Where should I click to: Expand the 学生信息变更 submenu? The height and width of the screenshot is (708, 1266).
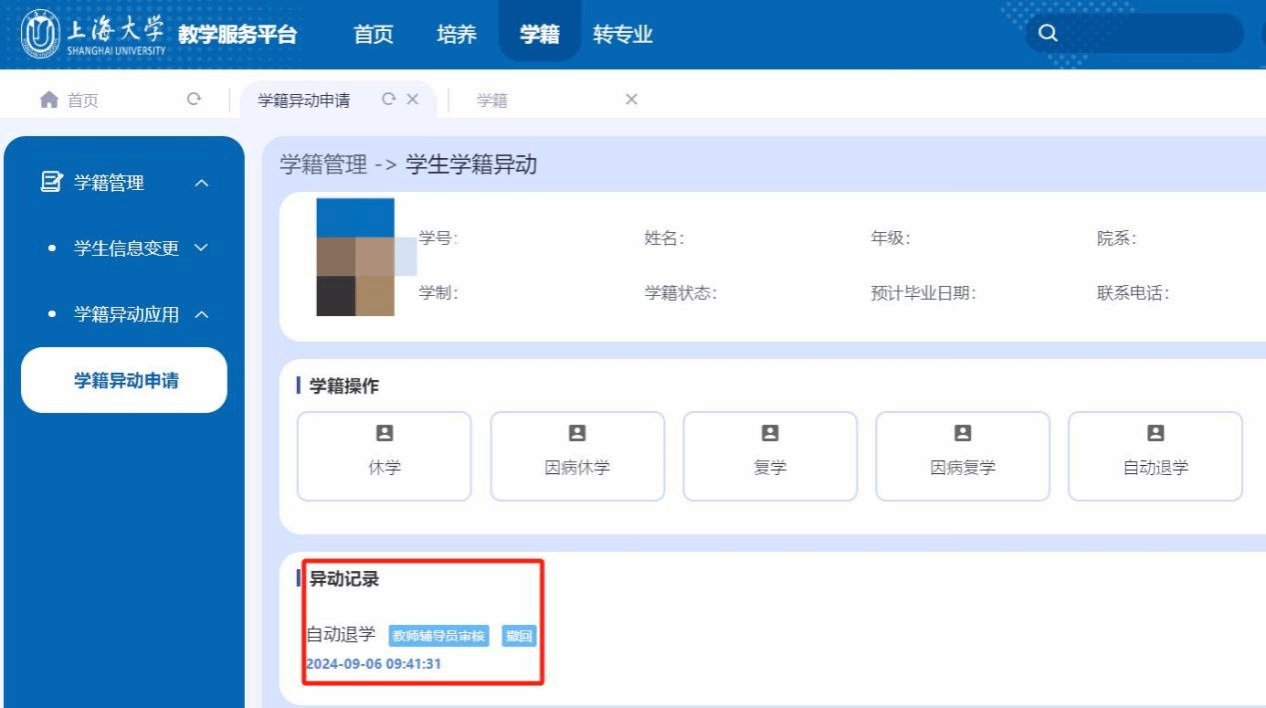tap(201, 248)
